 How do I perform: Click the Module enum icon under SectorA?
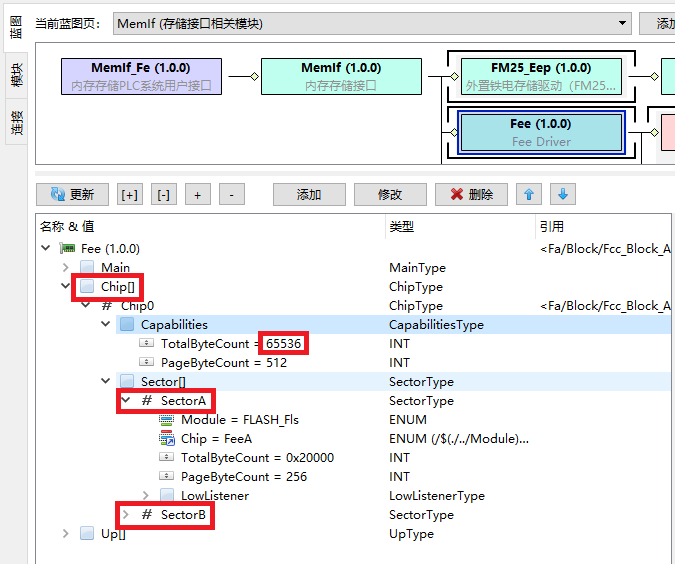tap(167, 420)
